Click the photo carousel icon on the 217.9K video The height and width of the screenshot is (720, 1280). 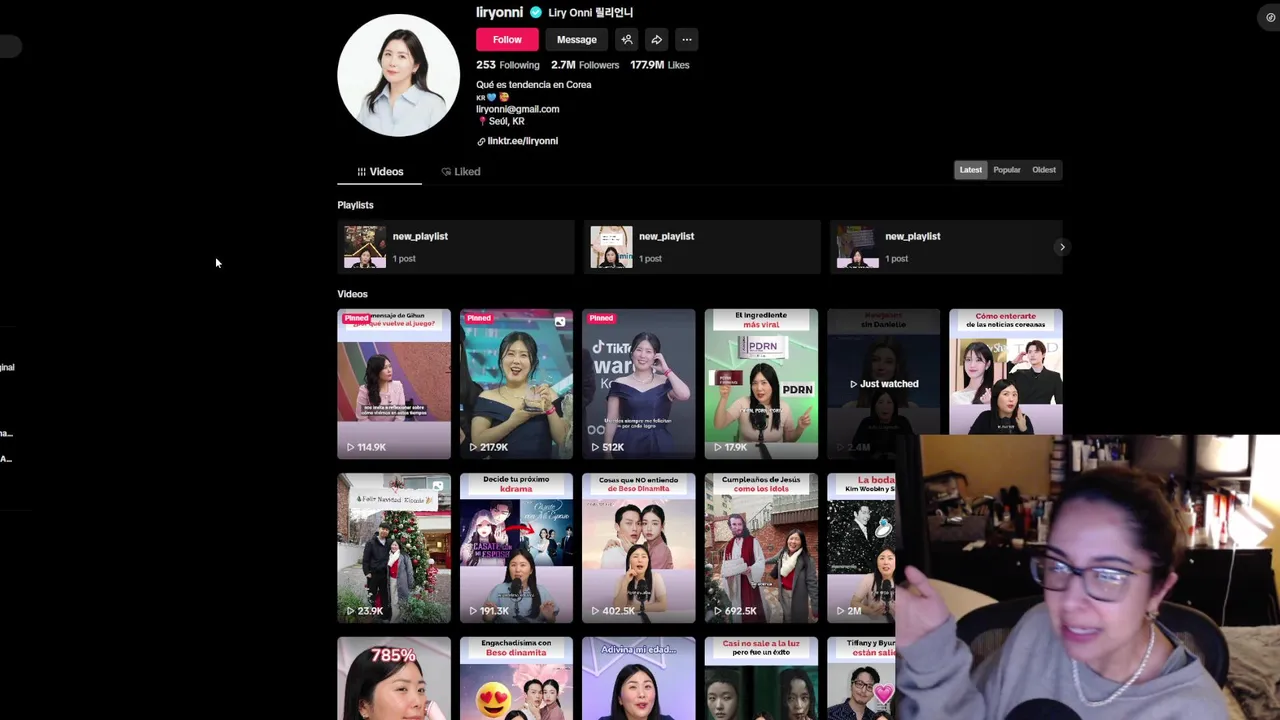[560, 322]
